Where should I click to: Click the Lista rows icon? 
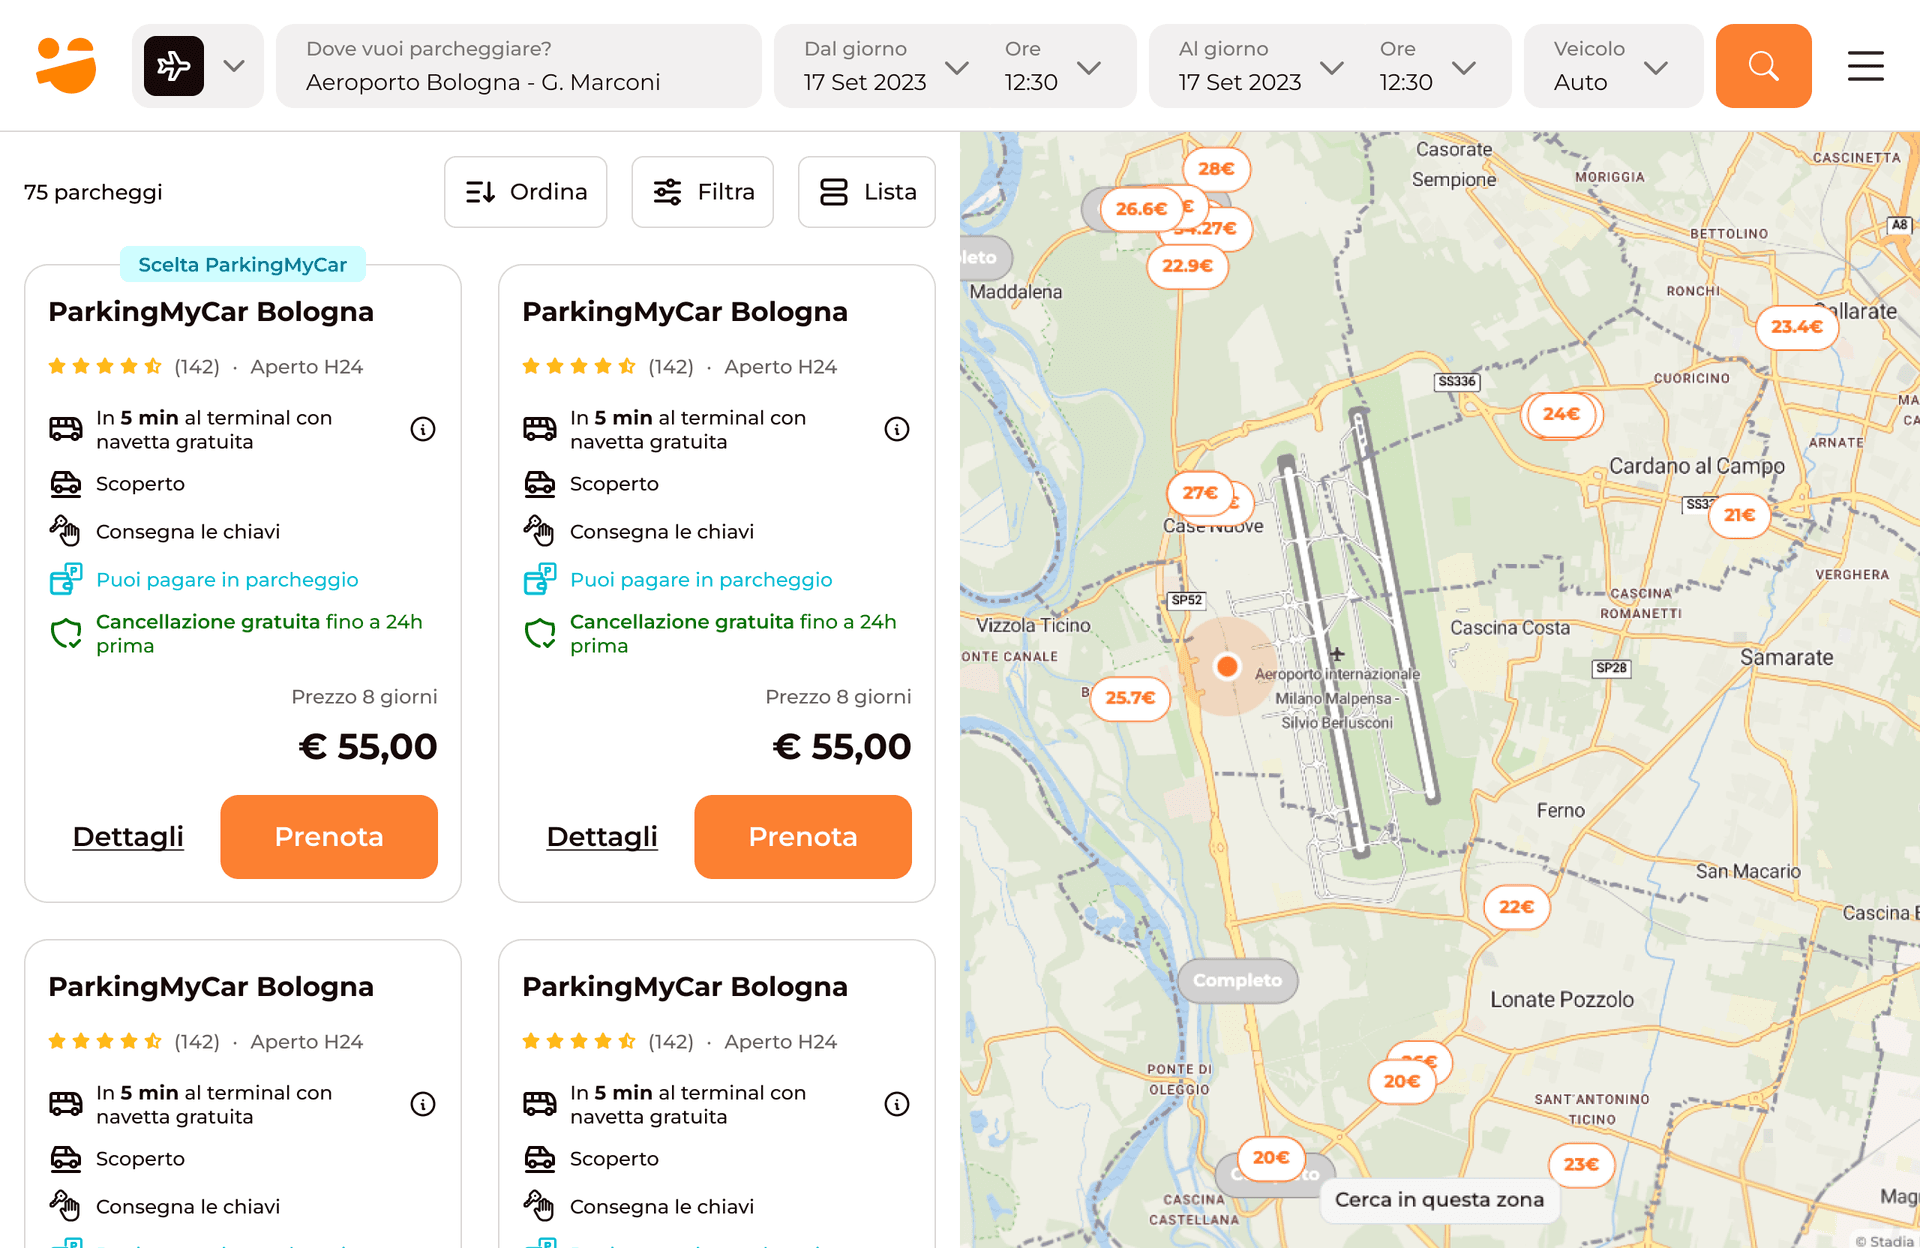[834, 192]
